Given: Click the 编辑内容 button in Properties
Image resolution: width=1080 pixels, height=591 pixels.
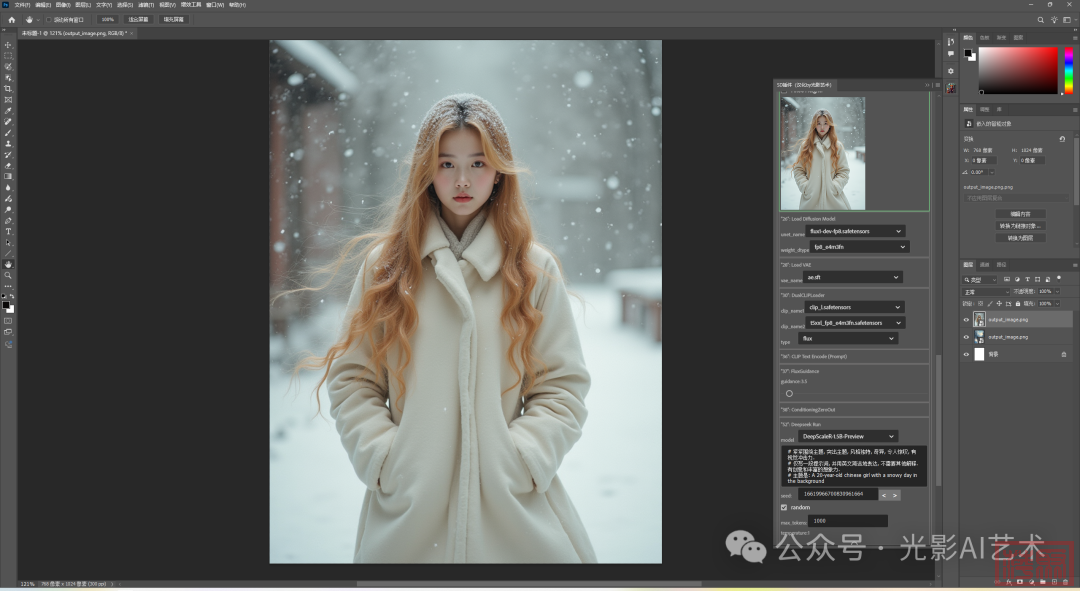Looking at the screenshot, I should coord(1020,214).
